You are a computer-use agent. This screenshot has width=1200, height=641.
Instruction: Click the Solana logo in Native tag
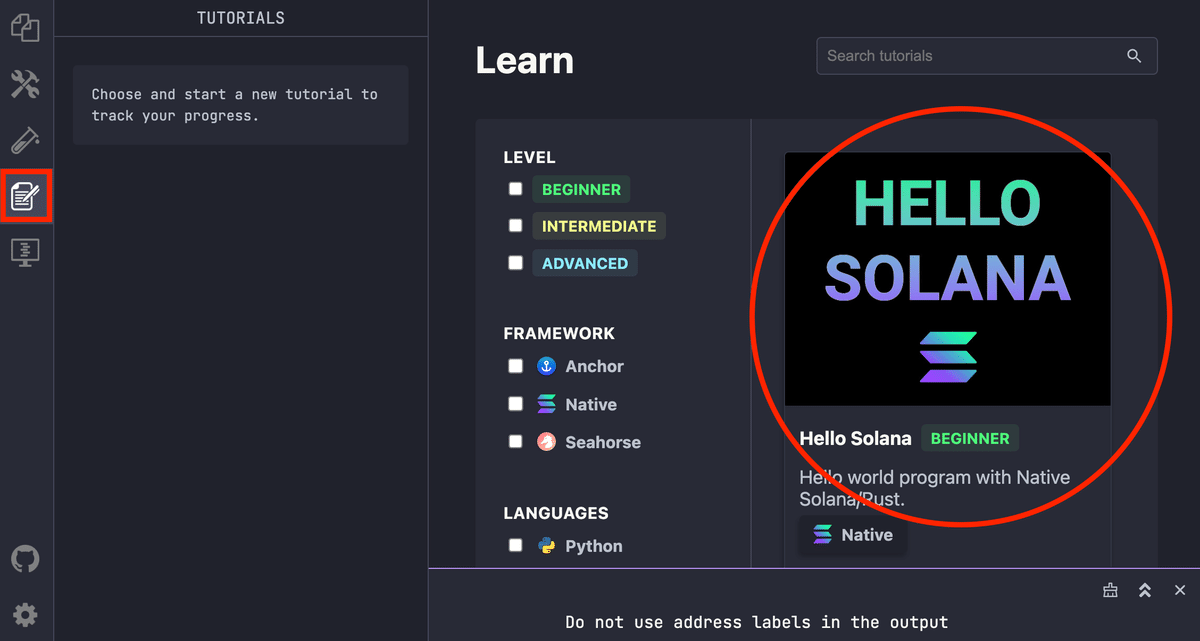[822, 535]
